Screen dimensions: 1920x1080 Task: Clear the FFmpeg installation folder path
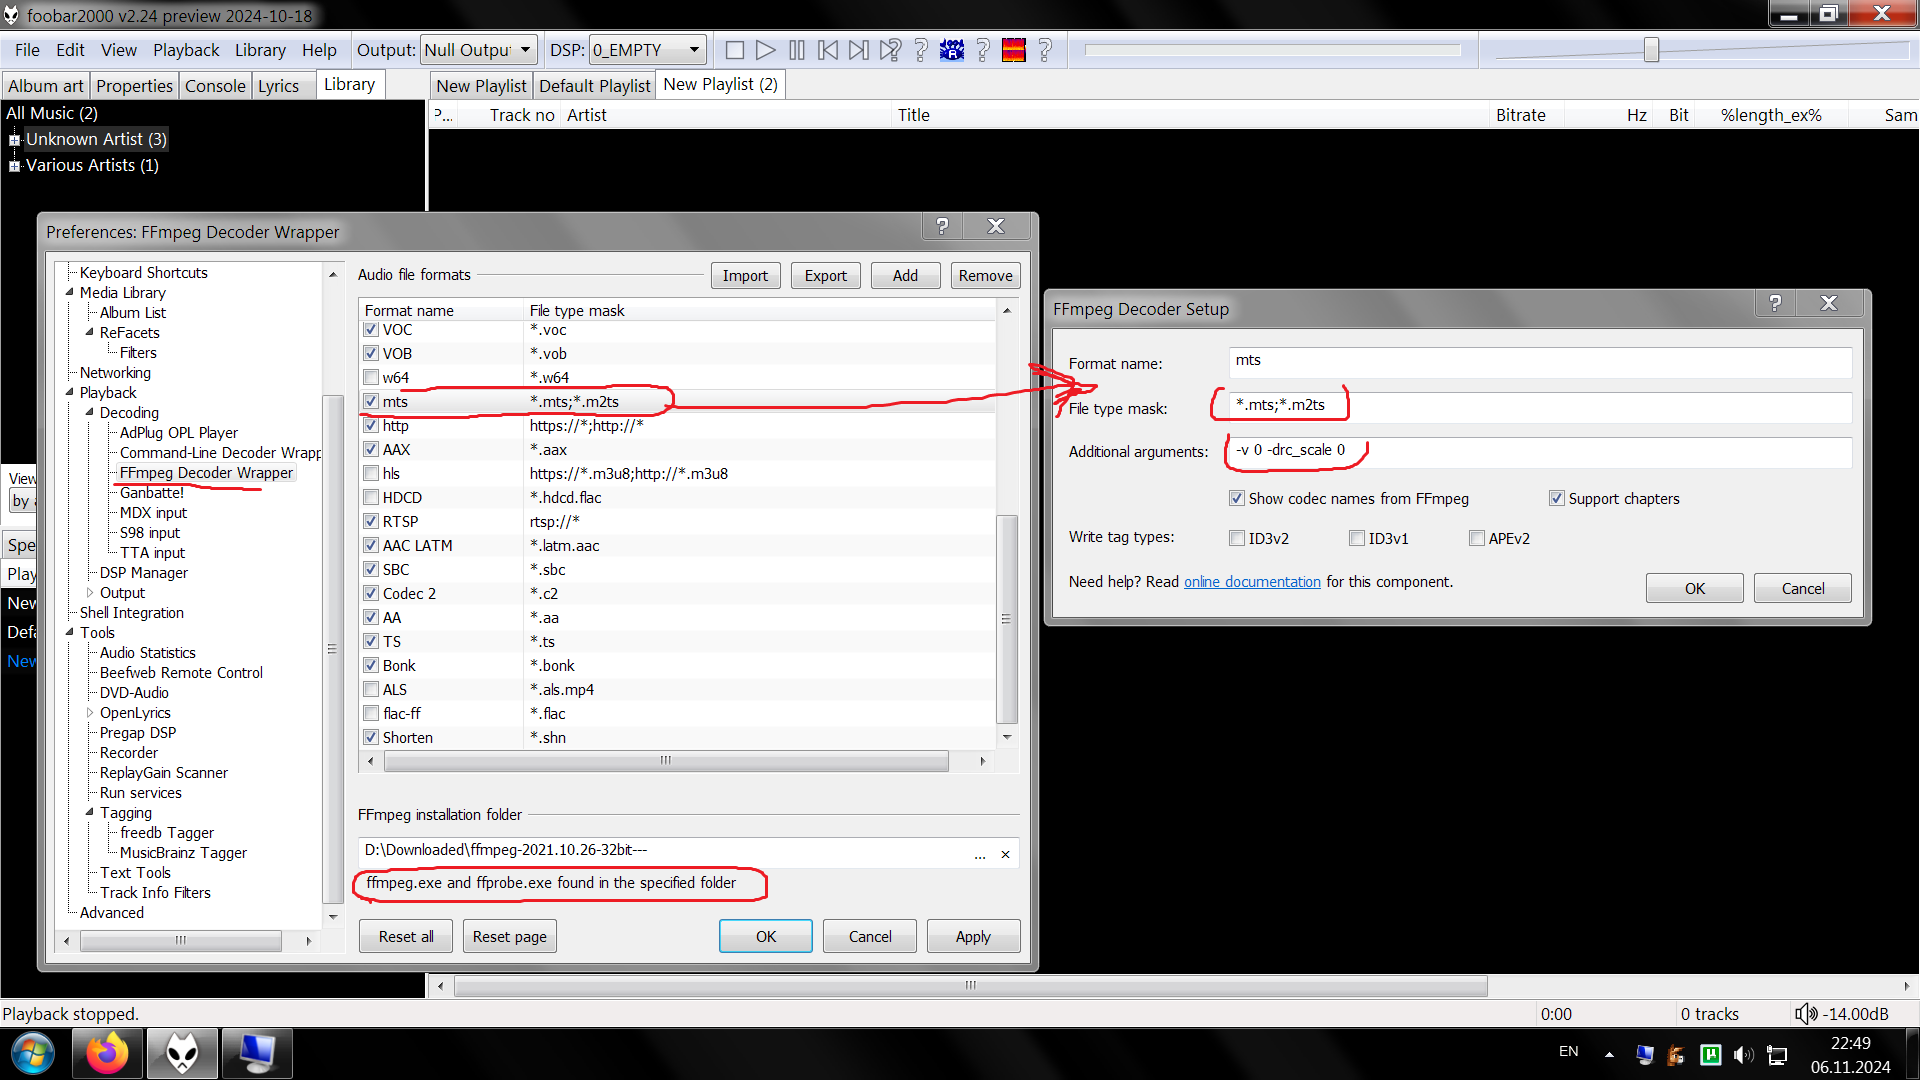(1005, 855)
